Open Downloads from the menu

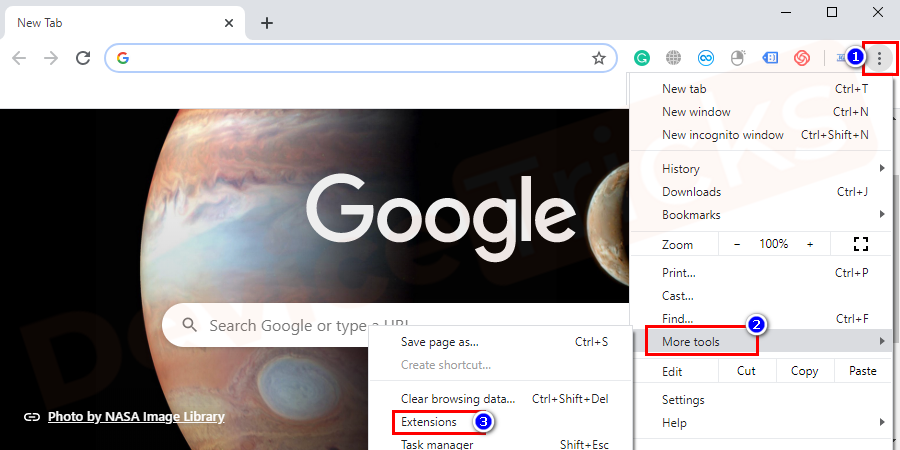click(x=761, y=192)
